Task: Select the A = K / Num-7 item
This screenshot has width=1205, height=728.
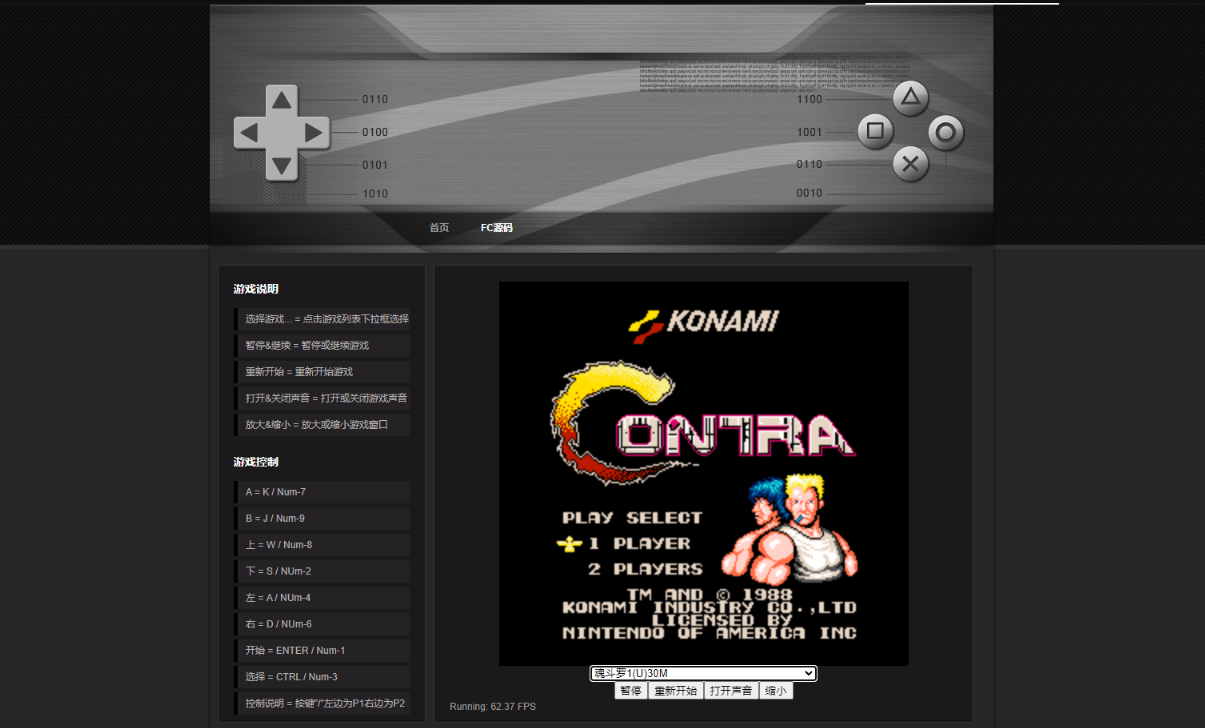Action: 322,492
